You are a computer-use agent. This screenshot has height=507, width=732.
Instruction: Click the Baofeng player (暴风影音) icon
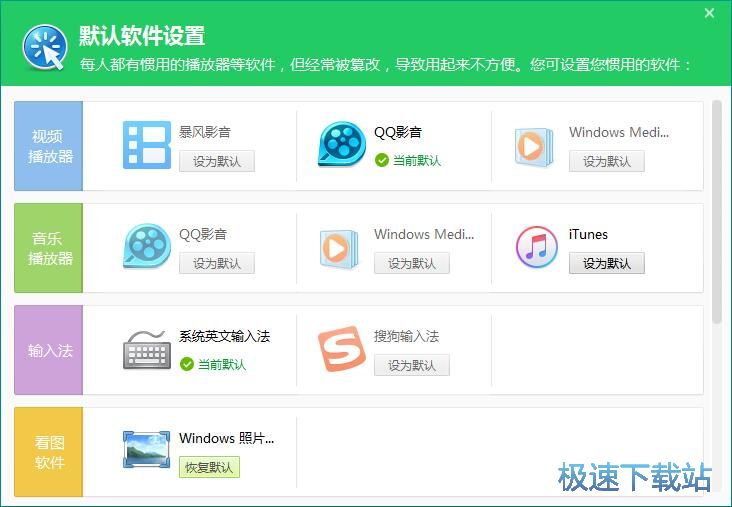[x=147, y=145]
